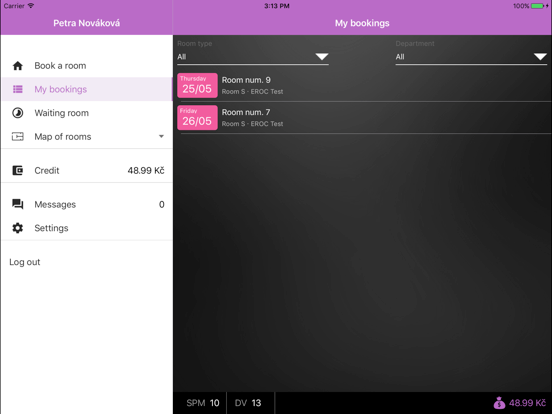Click the 48.99 Kč balance in bottom bar
552x414 pixels.
click(x=527, y=403)
